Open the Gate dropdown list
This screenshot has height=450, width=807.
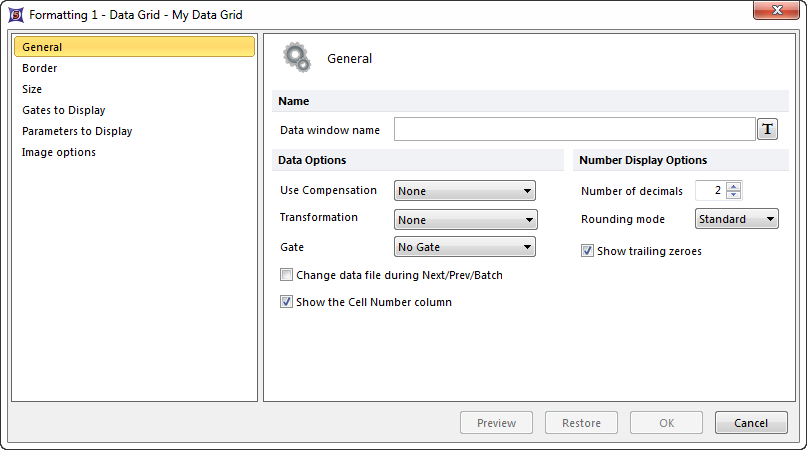pyautogui.click(x=465, y=247)
